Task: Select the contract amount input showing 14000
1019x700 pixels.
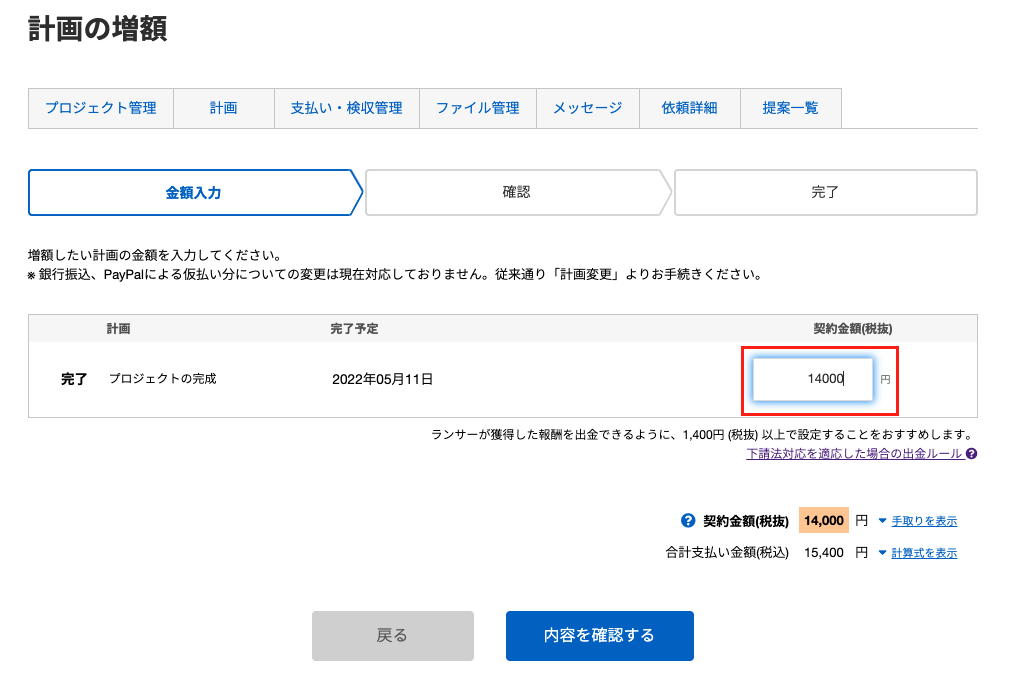Action: pyautogui.click(x=812, y=379)
